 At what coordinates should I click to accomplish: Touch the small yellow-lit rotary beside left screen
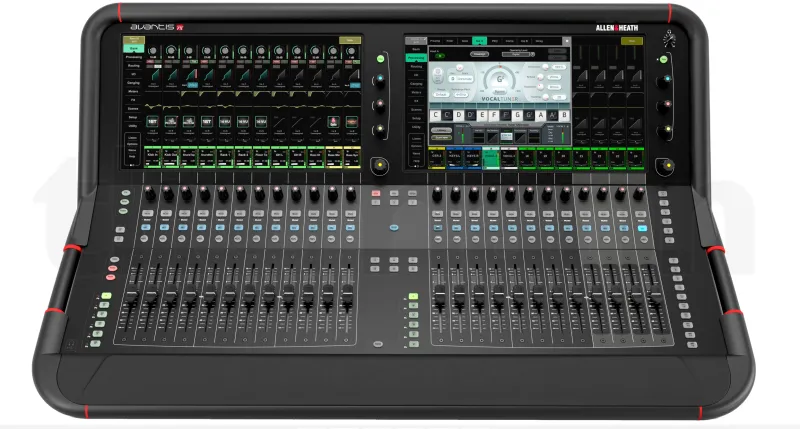pos(380,130)
